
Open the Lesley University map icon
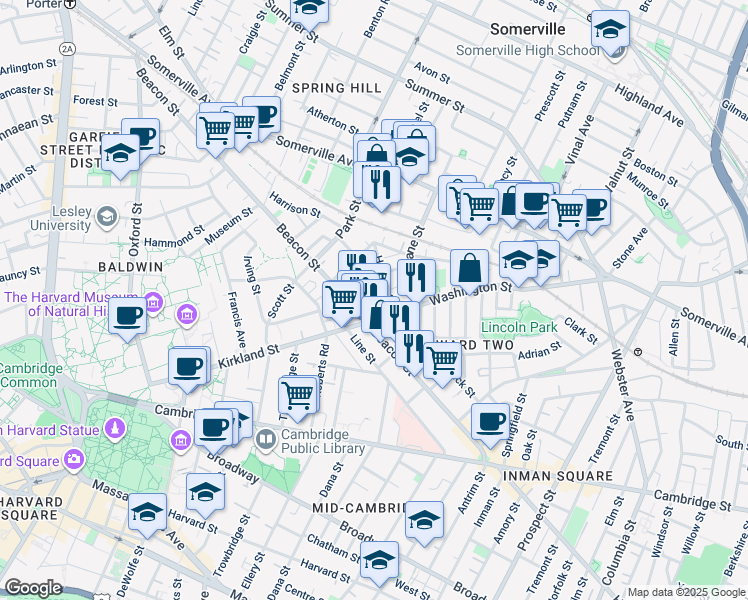[105, 217]
